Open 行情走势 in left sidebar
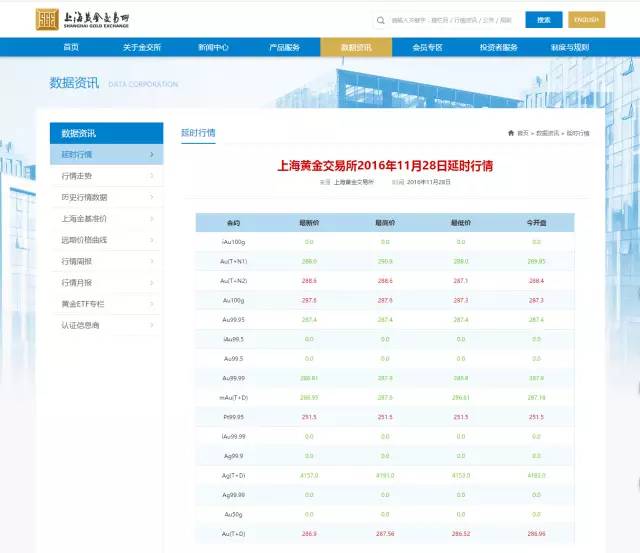This screenshot has height=553, width=640. [x=107, y=176]
